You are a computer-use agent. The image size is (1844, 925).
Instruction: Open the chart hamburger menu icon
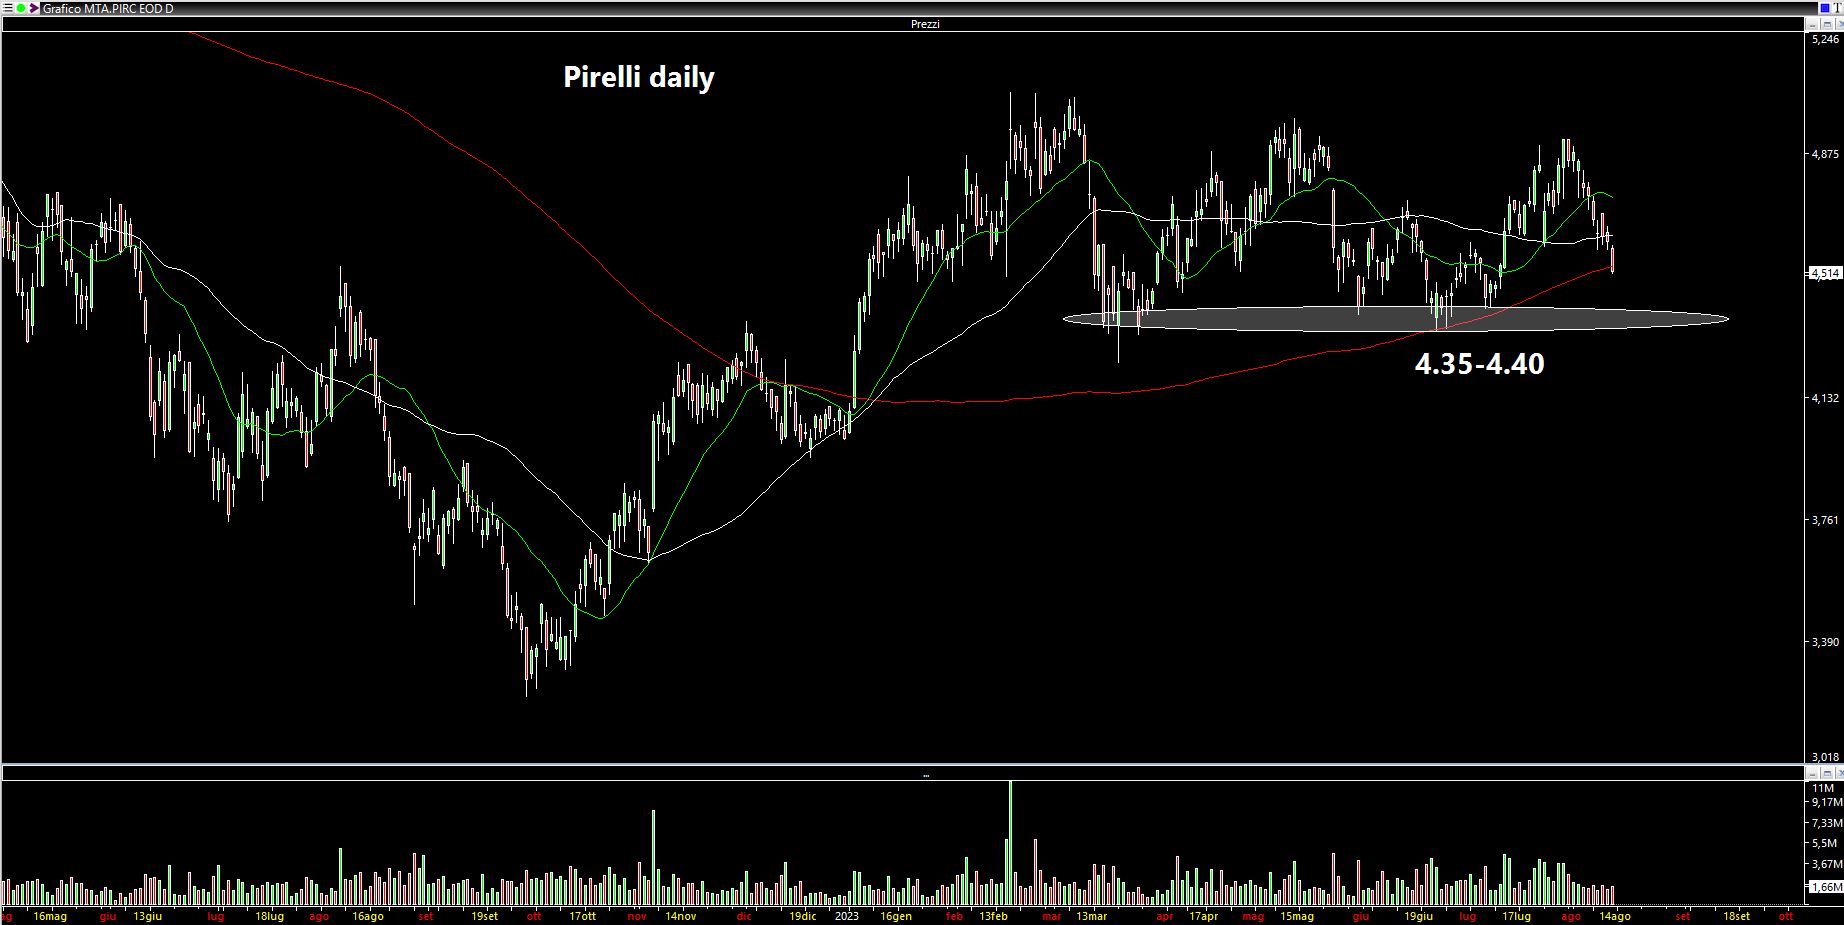pos(6,8)
